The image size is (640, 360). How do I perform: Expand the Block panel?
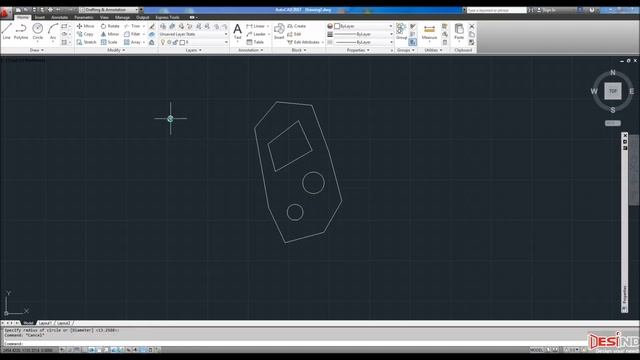click(x=299, y=50)
